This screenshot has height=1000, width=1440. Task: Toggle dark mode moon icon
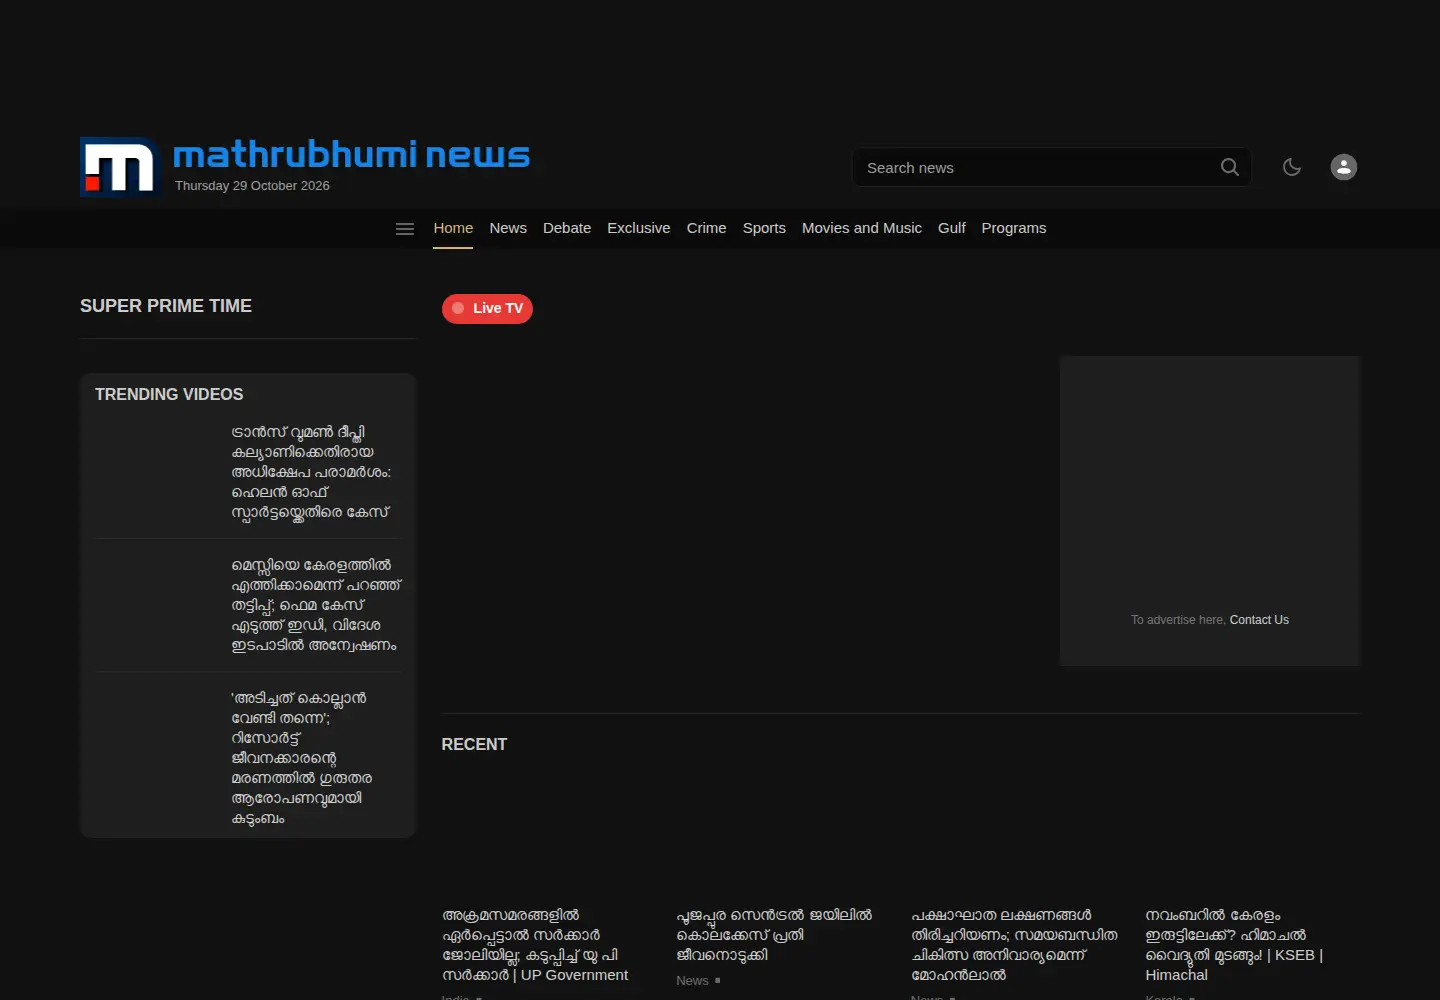[1292, 167]
